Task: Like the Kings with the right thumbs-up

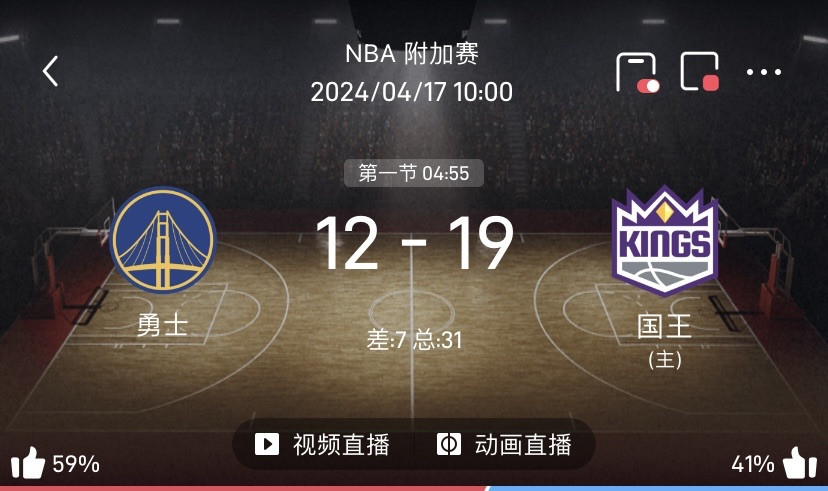Action: 800,463
